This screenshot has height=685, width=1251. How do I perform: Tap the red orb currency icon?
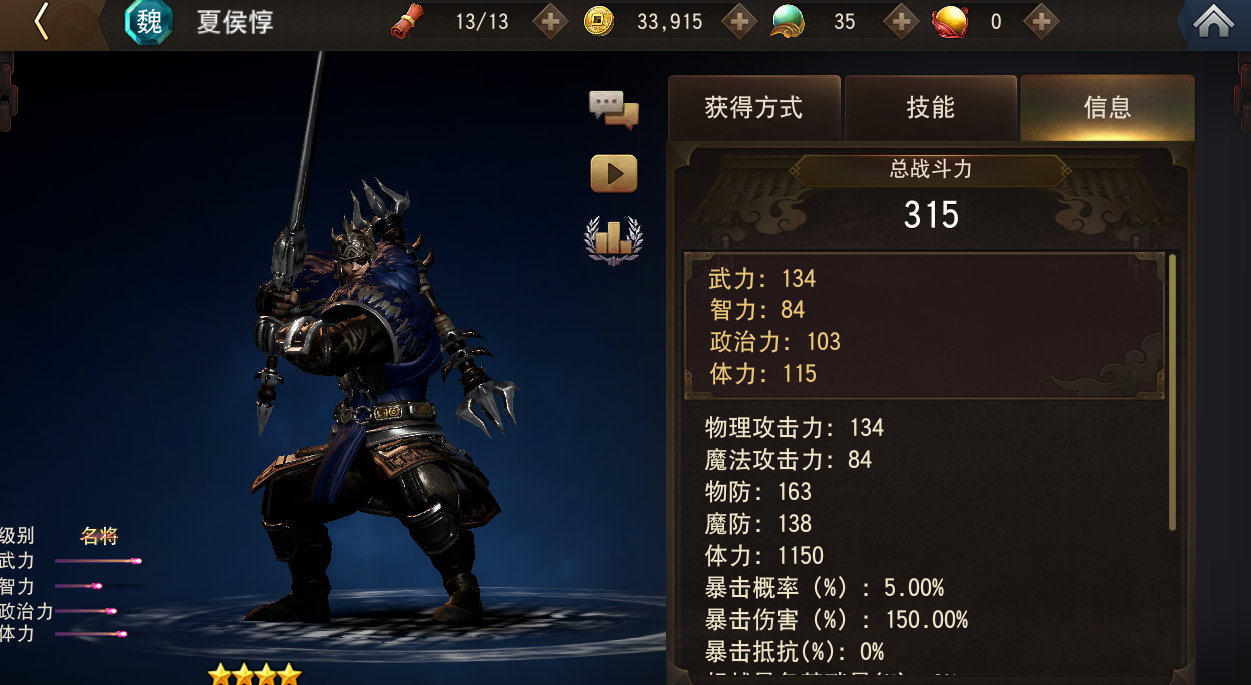point(950,21)
